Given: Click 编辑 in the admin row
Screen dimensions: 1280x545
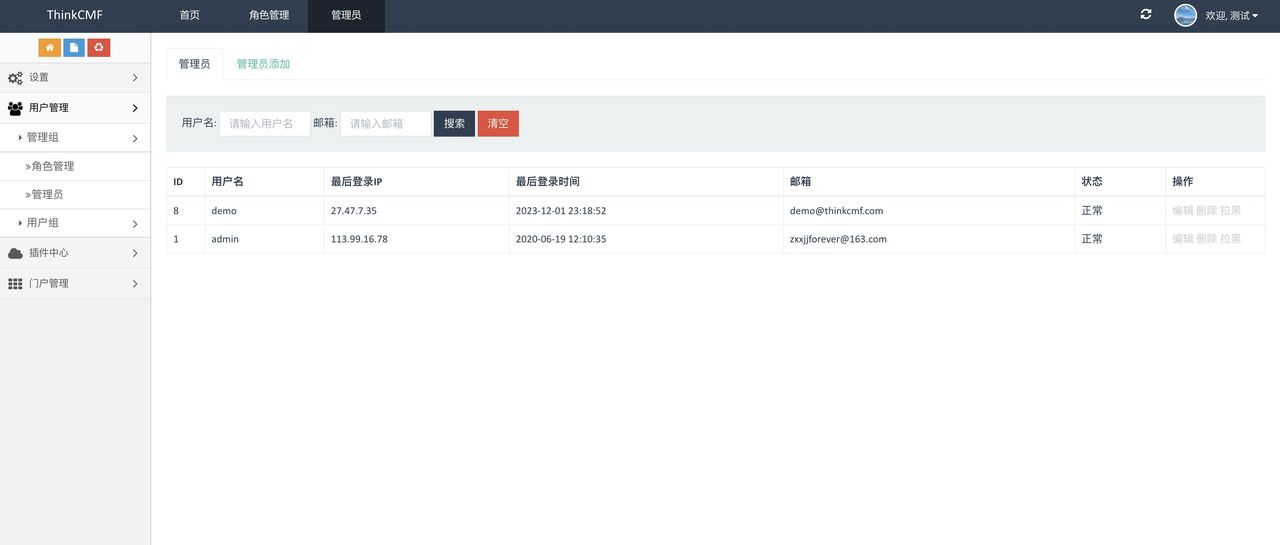Looking at the screenshot, I should (1183, 239).
